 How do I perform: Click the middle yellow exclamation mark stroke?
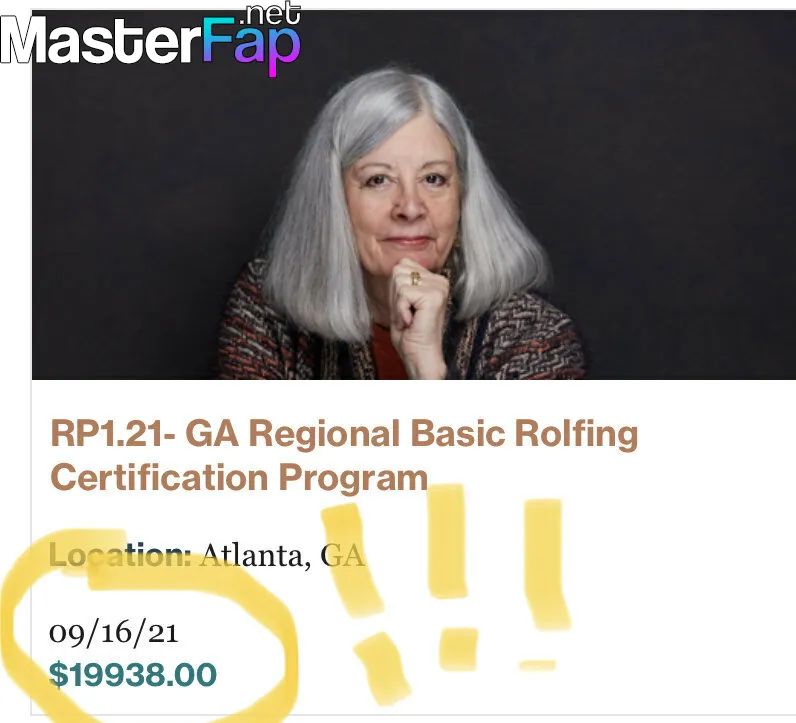[447, 541]
